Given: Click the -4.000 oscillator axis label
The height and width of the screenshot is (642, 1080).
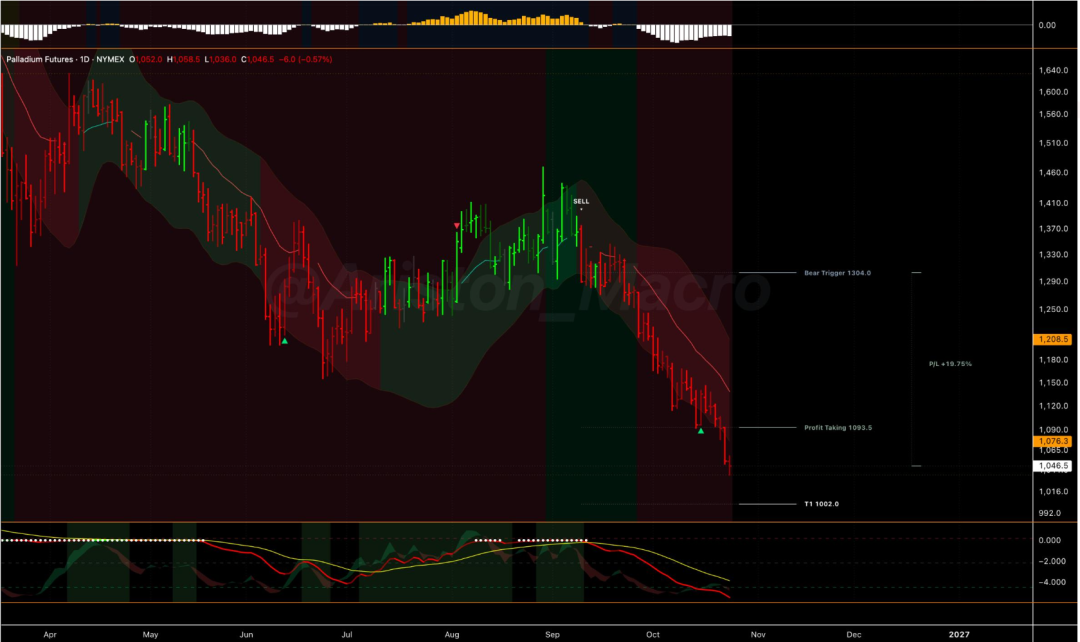Looking at the screenshot, I should [1050, 582].
